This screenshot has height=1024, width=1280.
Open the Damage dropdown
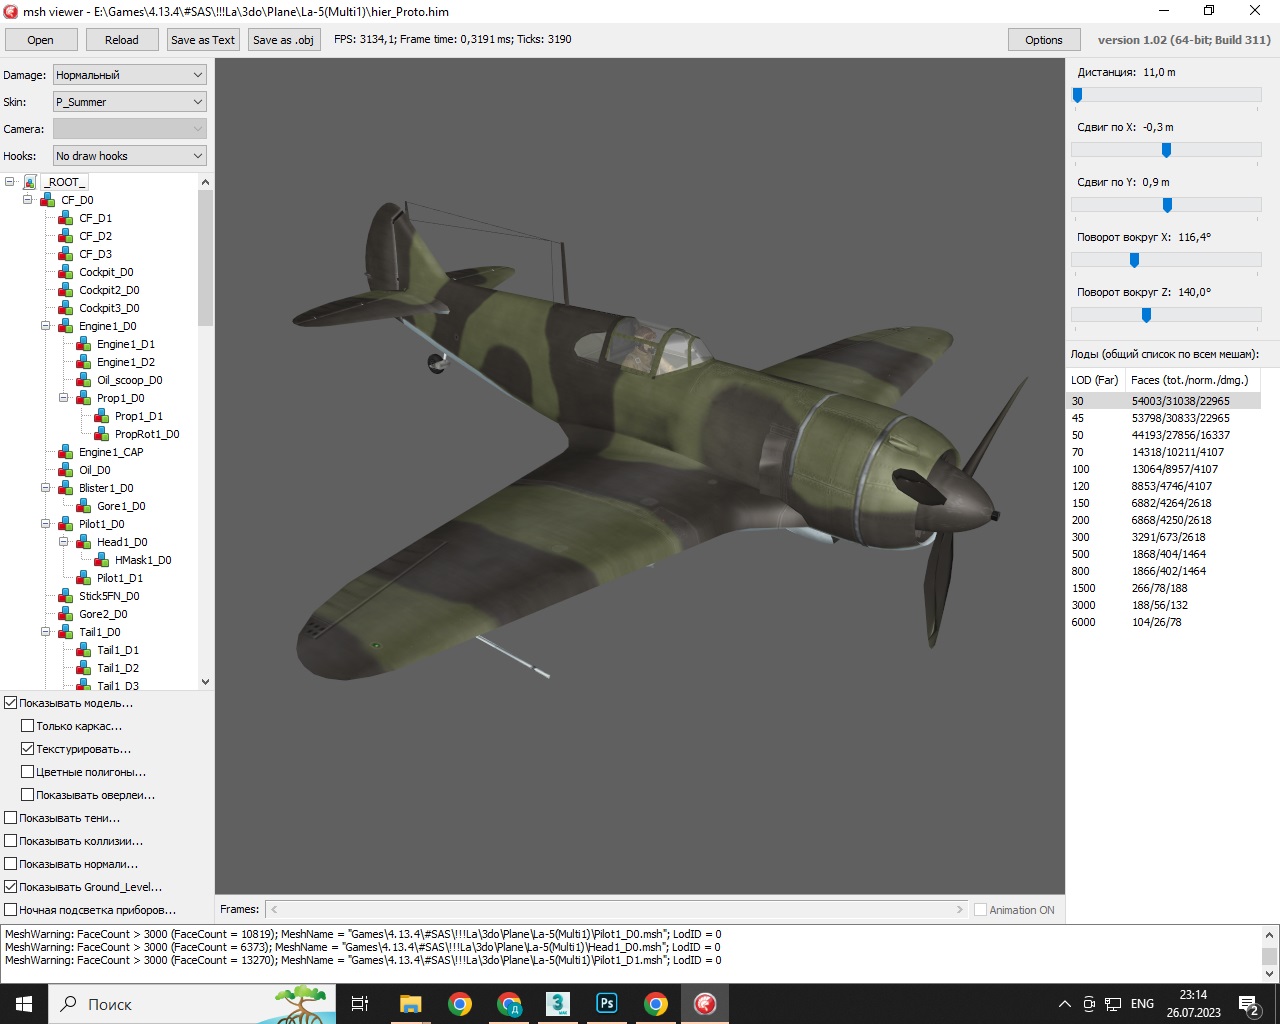pos(129,75)
